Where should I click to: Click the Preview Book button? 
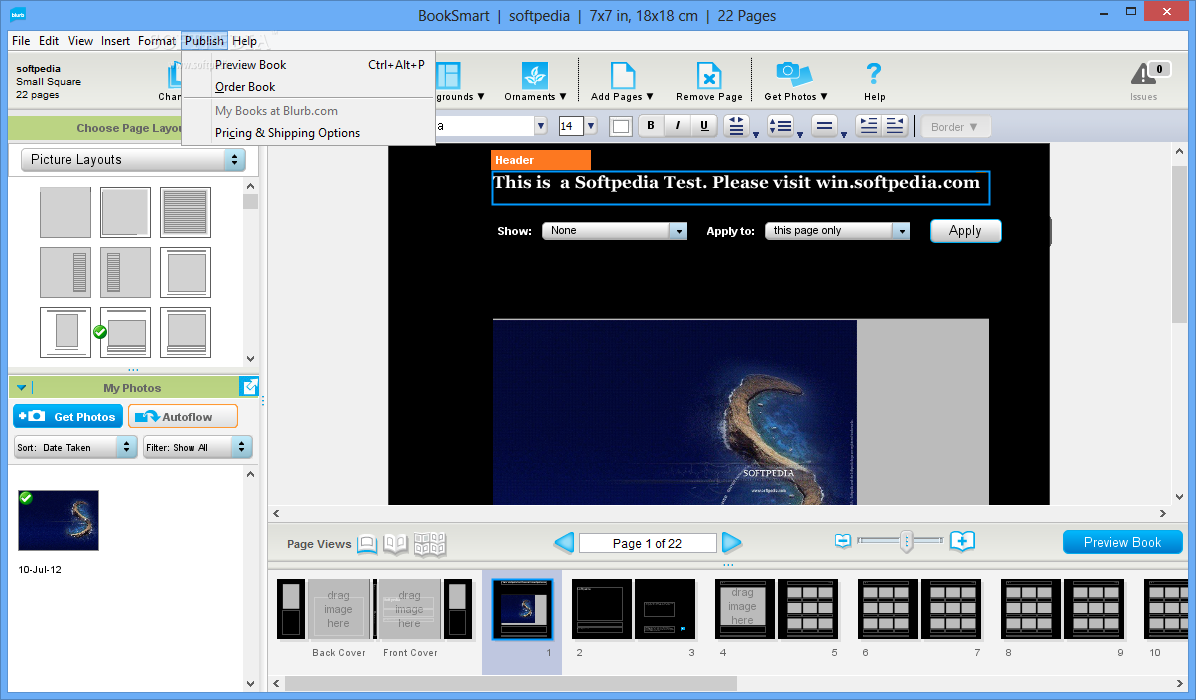tap(1122, 542)
